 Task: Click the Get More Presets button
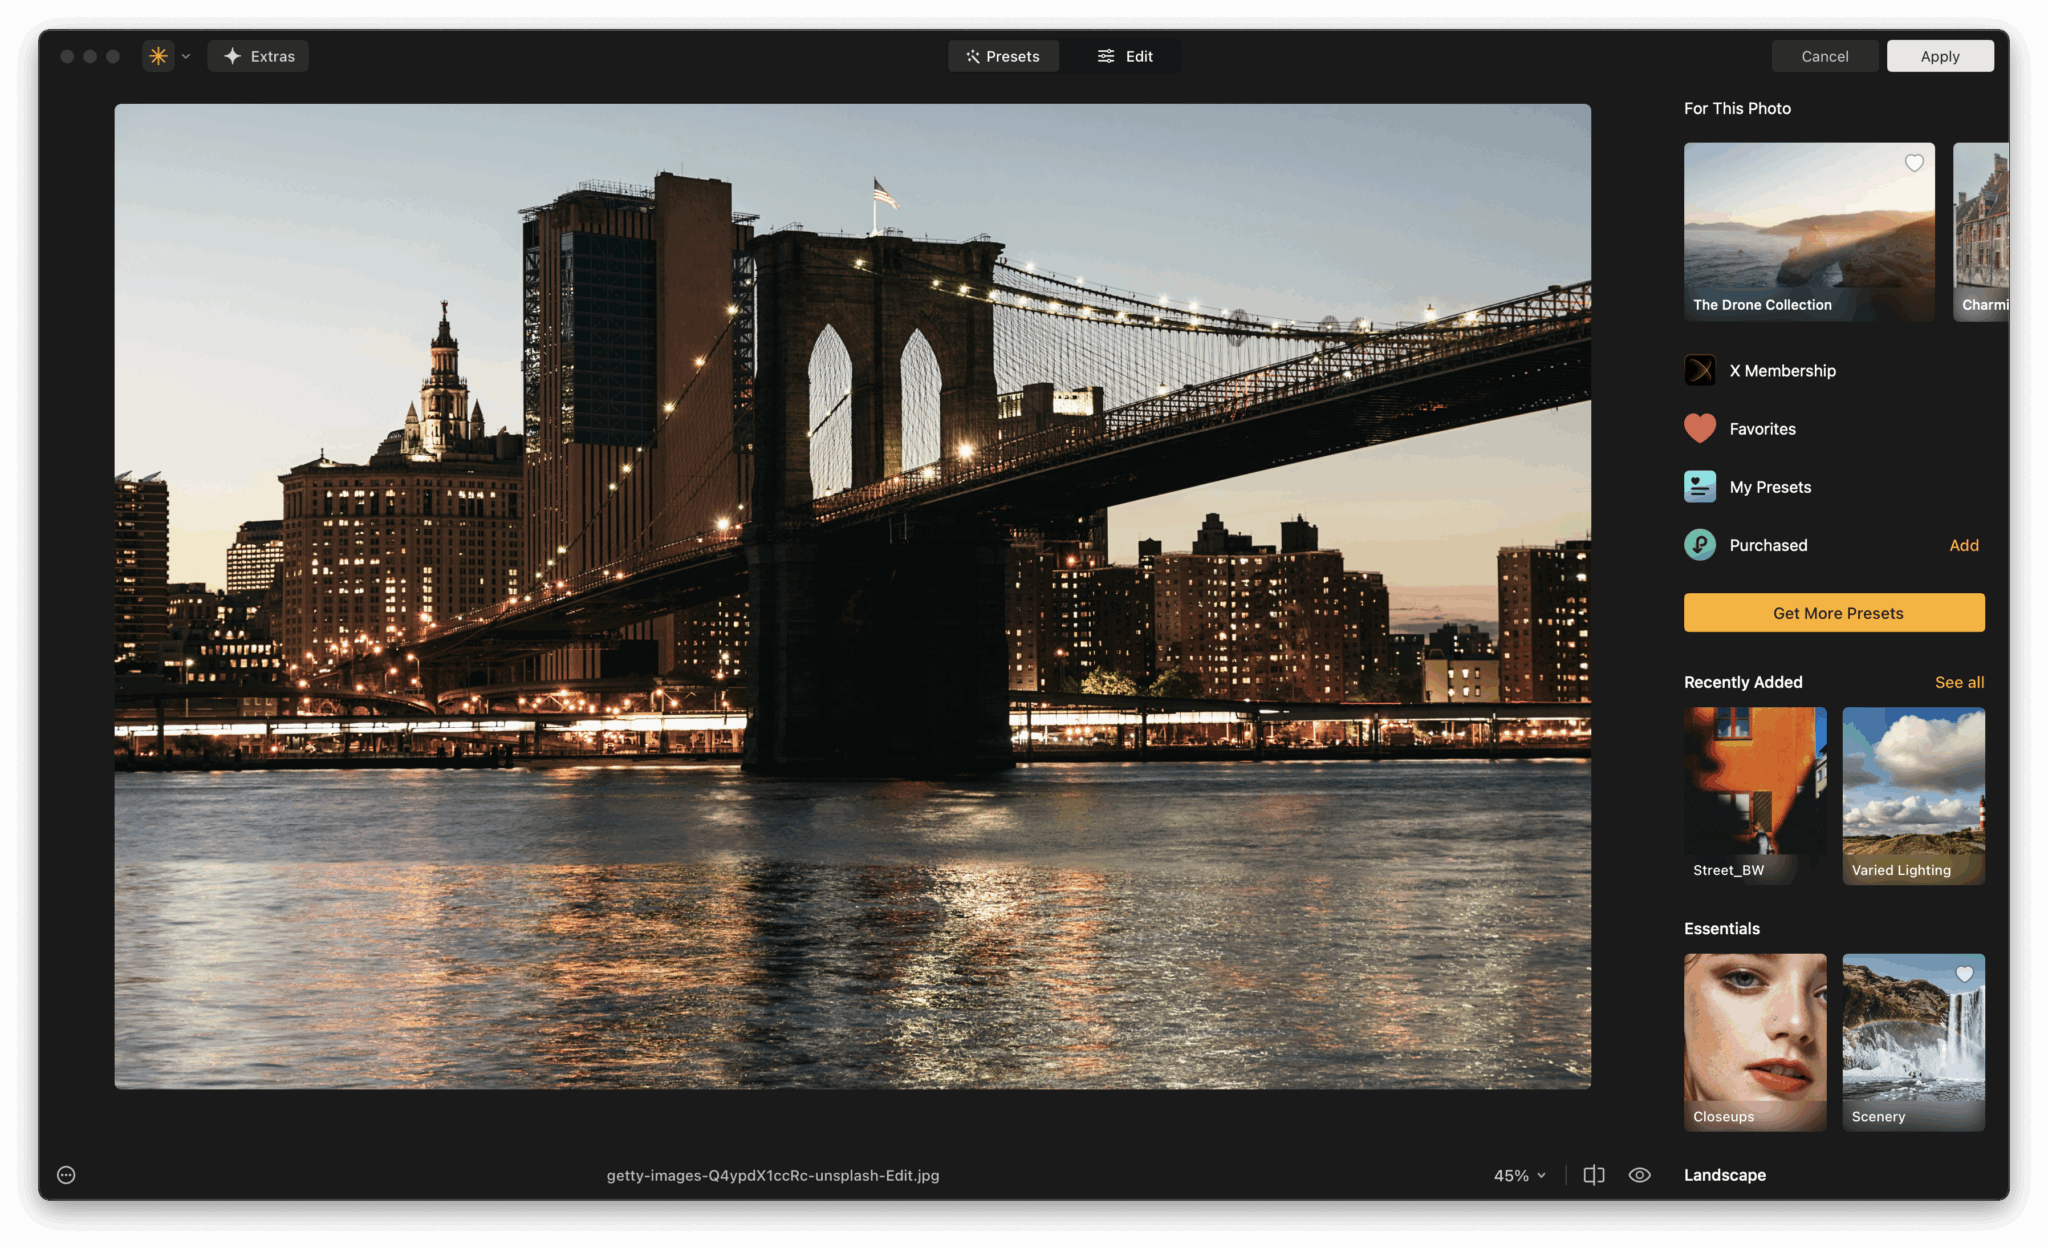(x=1834, y=612)
